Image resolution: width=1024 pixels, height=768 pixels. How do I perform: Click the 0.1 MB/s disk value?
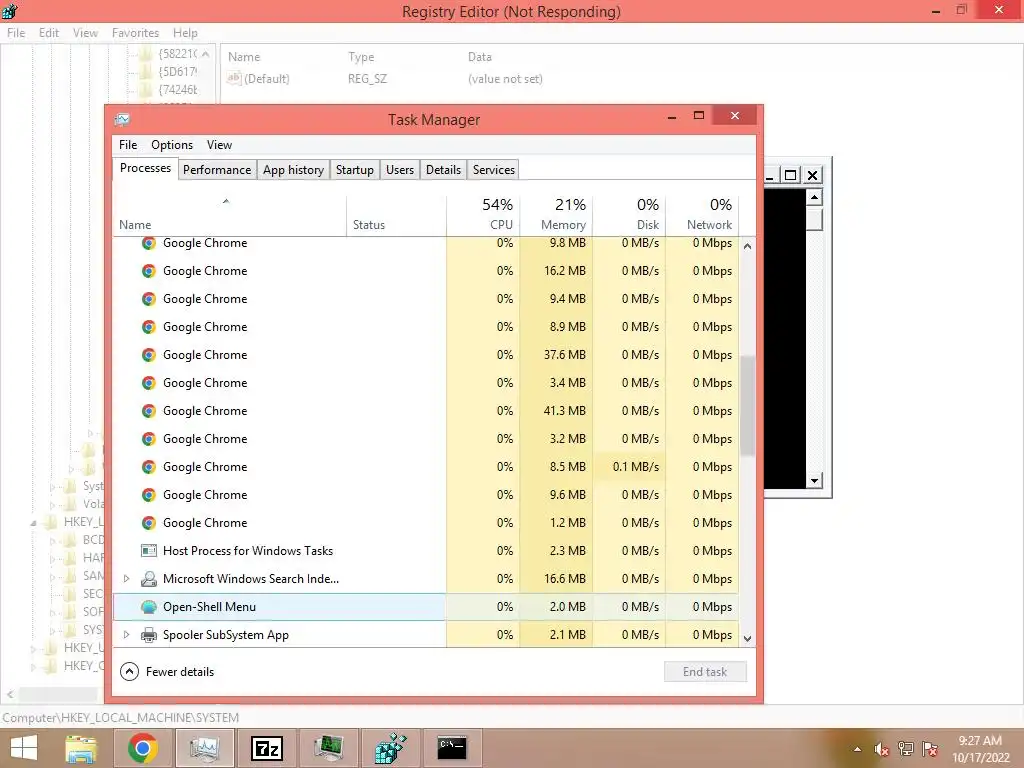tap(635, 467)
